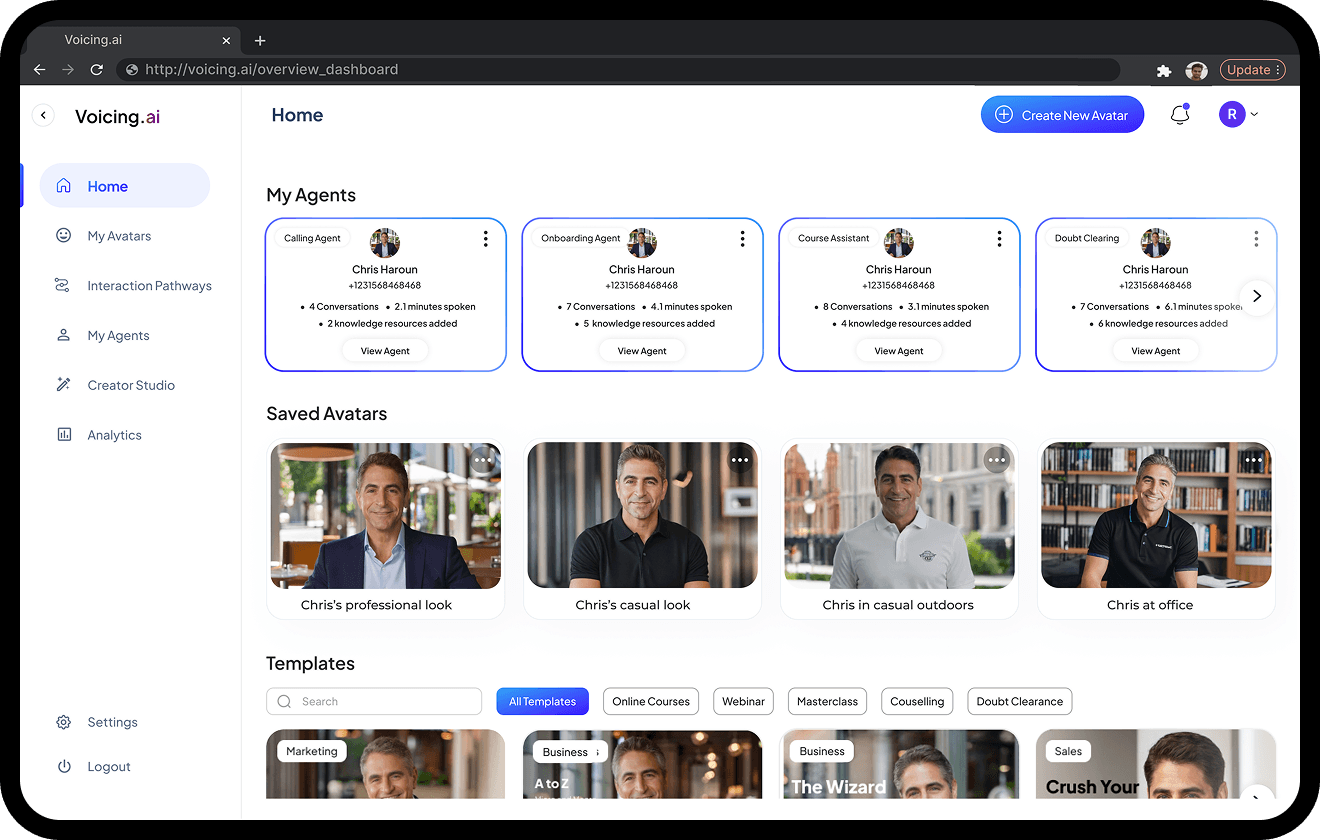This screenshot has height=840, width=1320.
Task: Click the globe site info icon in address bar
Action: click(131, 70)
